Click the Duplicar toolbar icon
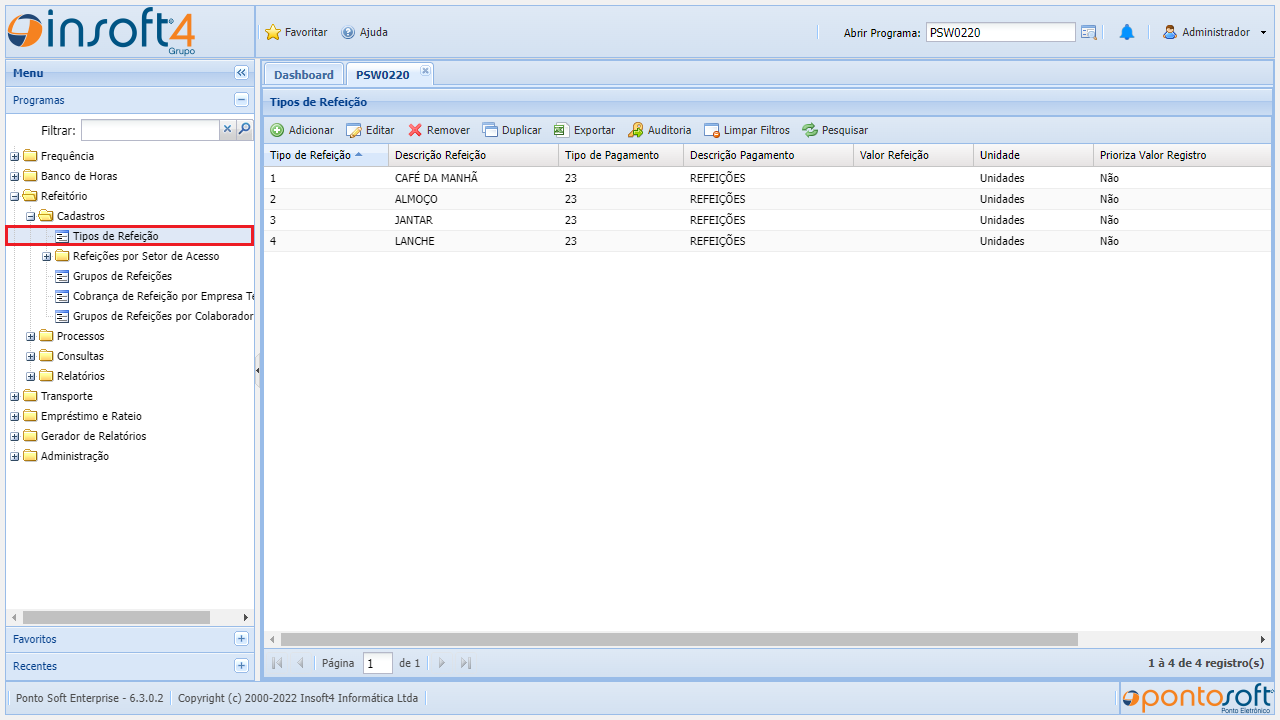Image resolution: width=1280 pixels, height=720 pixels. 490,130
